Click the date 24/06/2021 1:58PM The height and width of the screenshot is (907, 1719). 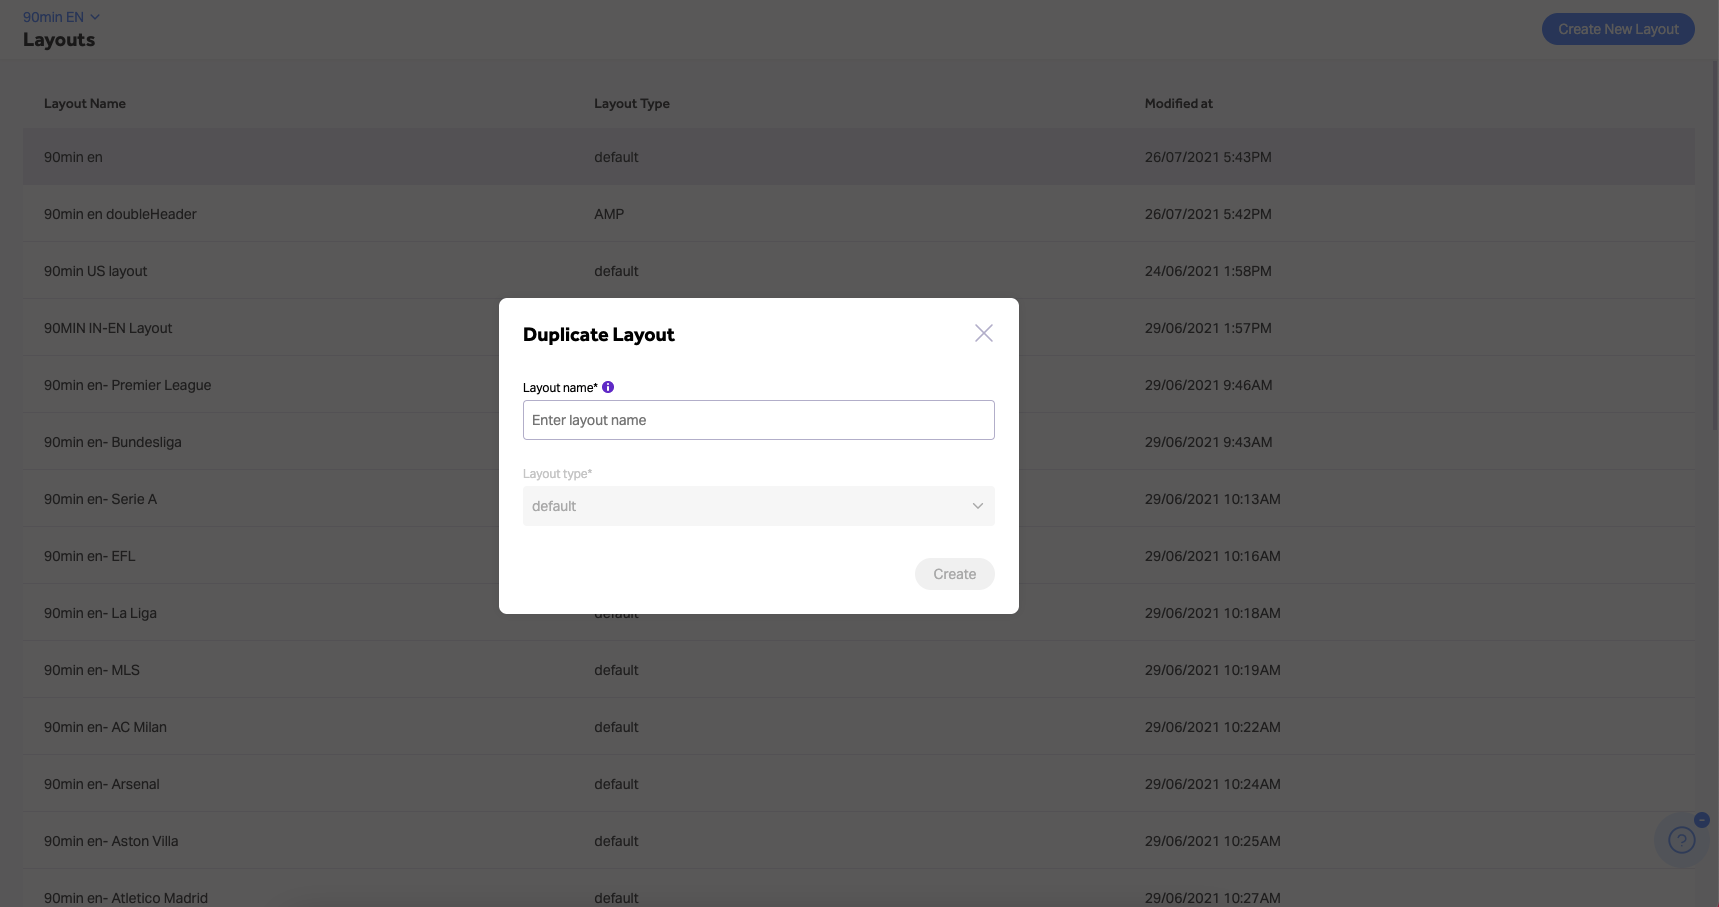1208,271
